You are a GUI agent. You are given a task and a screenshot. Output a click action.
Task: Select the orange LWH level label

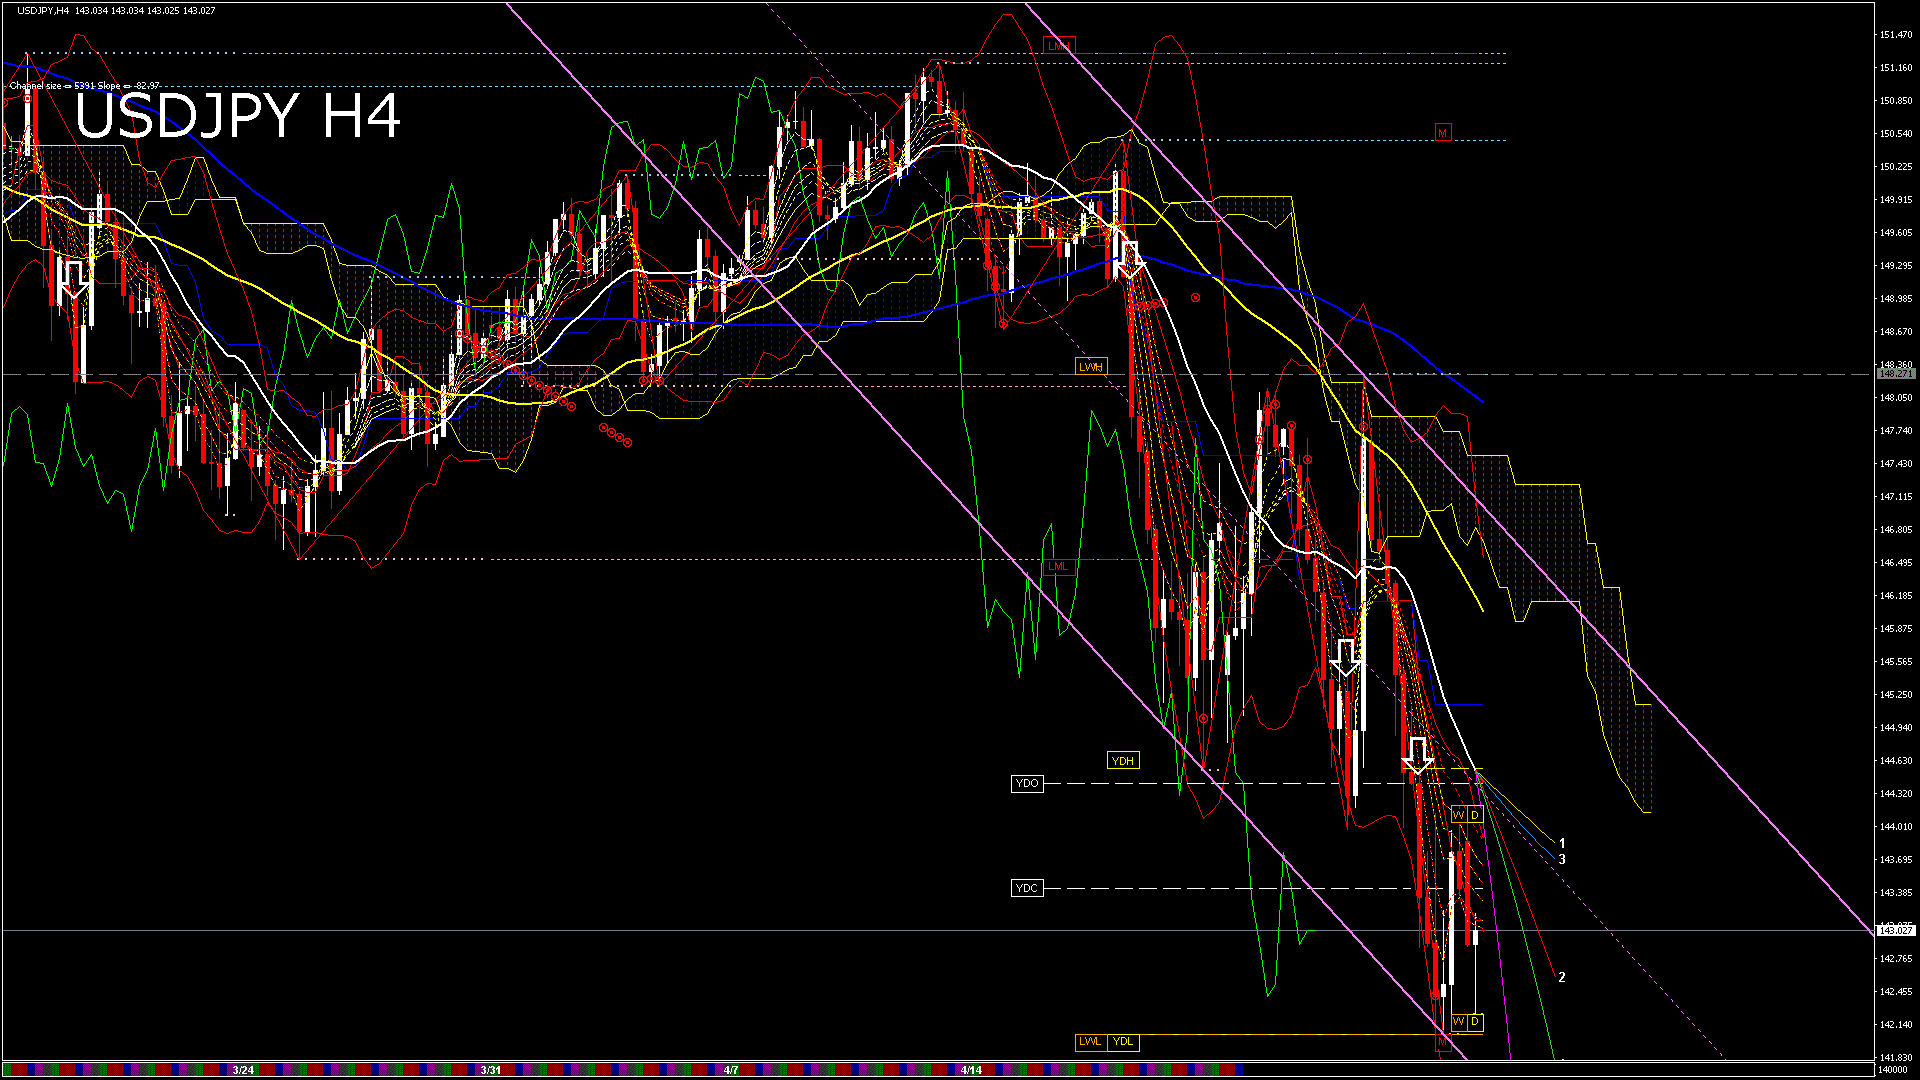pyautogui.click(x=1091, y=367)
